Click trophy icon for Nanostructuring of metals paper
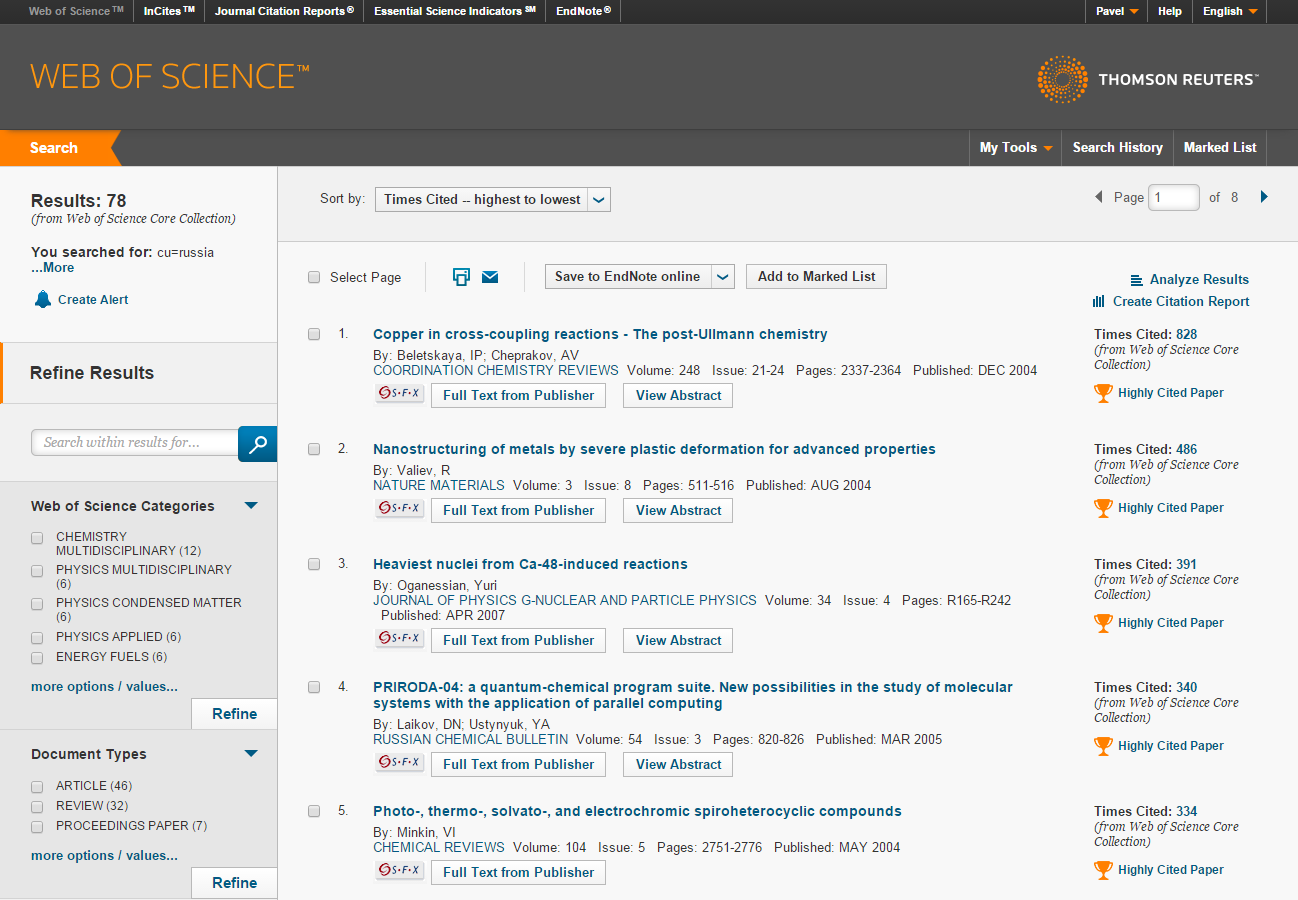The width and height of the screenshot is (1298, 900). pyautogui.click(x=1103, y=508)
